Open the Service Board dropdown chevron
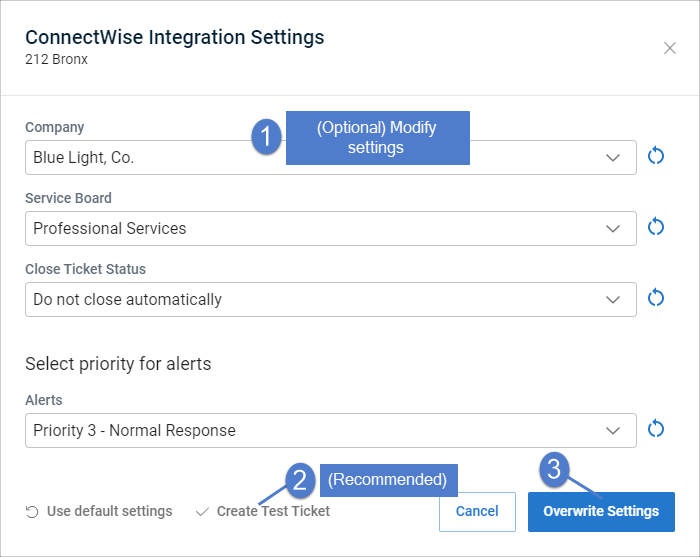This screenshot has height=557, width=700. [613, 229]
